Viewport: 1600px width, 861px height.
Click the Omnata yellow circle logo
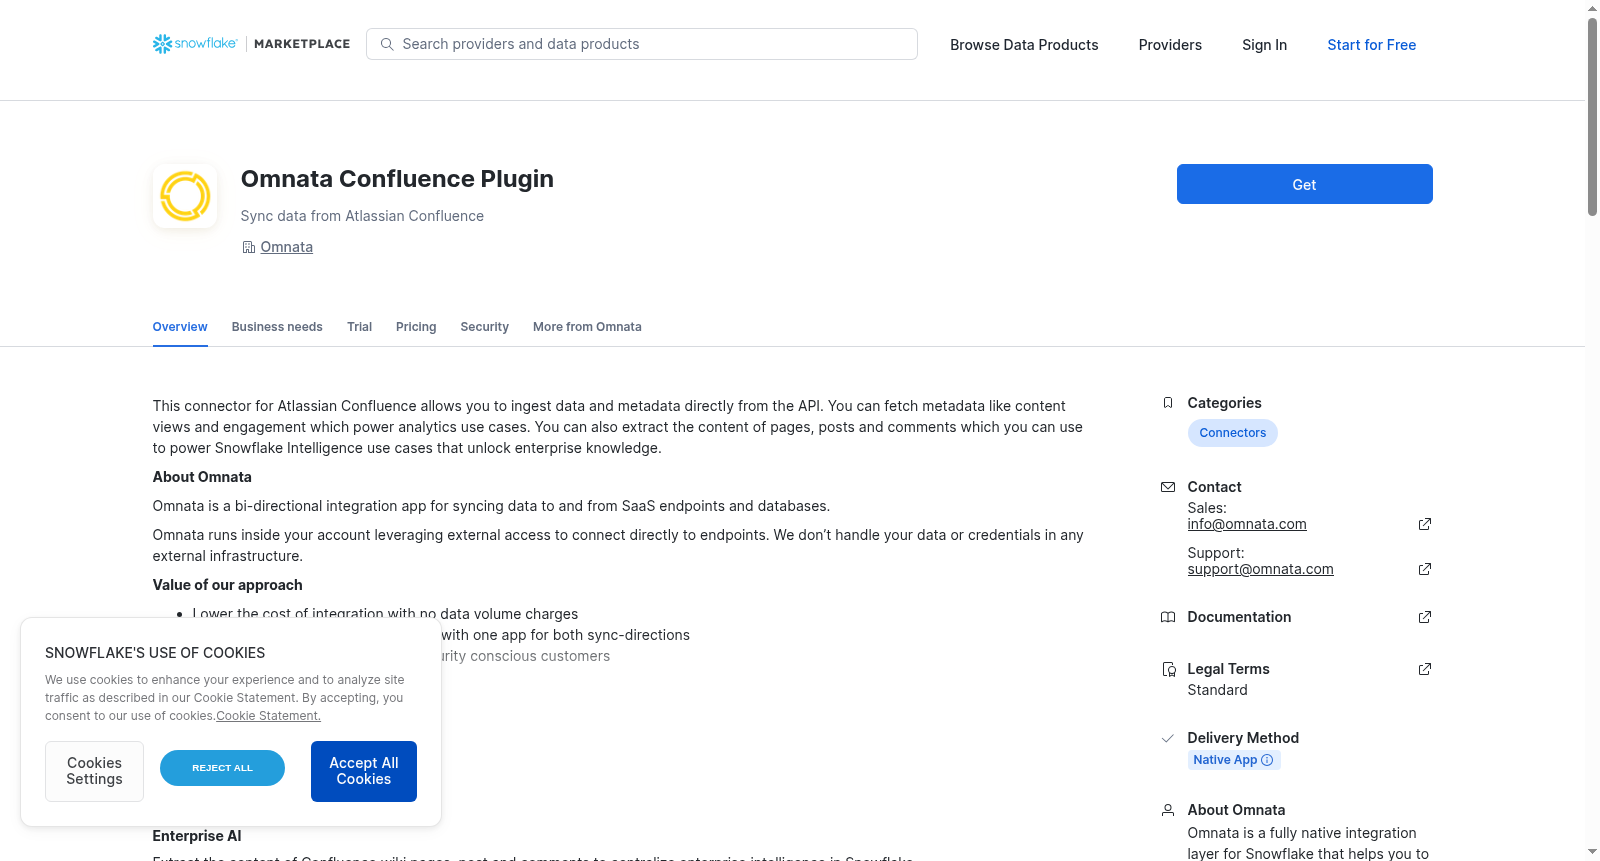click(185, 196)
